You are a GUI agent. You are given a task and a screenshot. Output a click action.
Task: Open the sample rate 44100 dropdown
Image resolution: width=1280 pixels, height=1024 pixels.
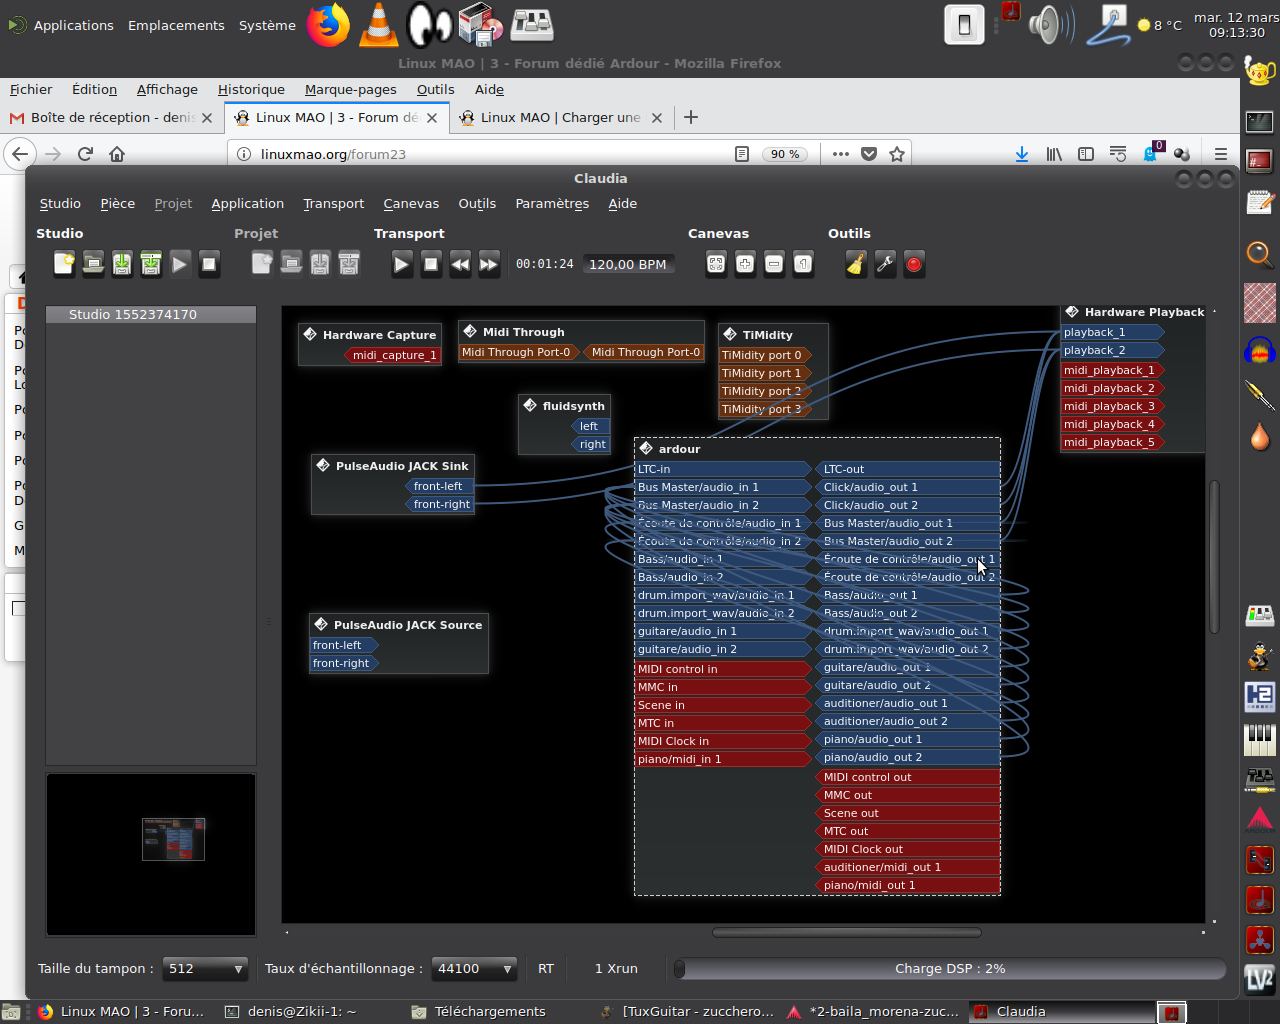point(474,968)
